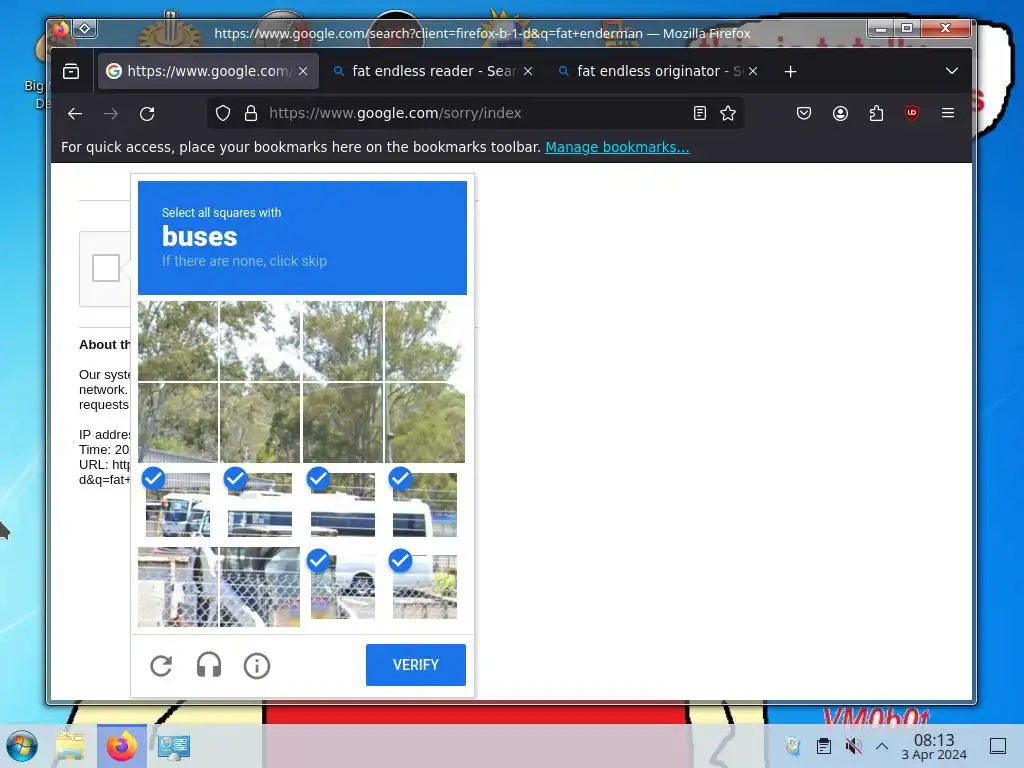Viewport: 1024px width, 768px height.
Task: Click the Firefox back arrow button
Action: pos(74,114)
